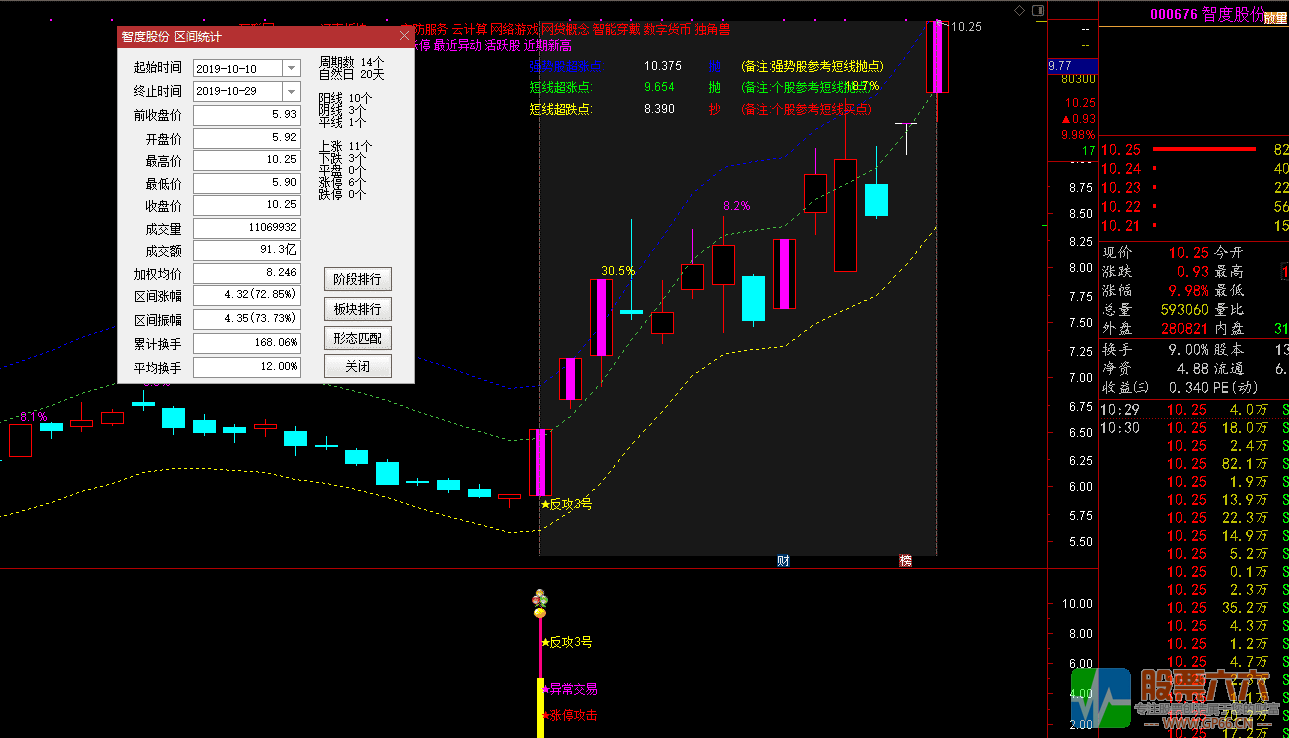
Task: Click the 云计算 concept tag
Action: 469,29
